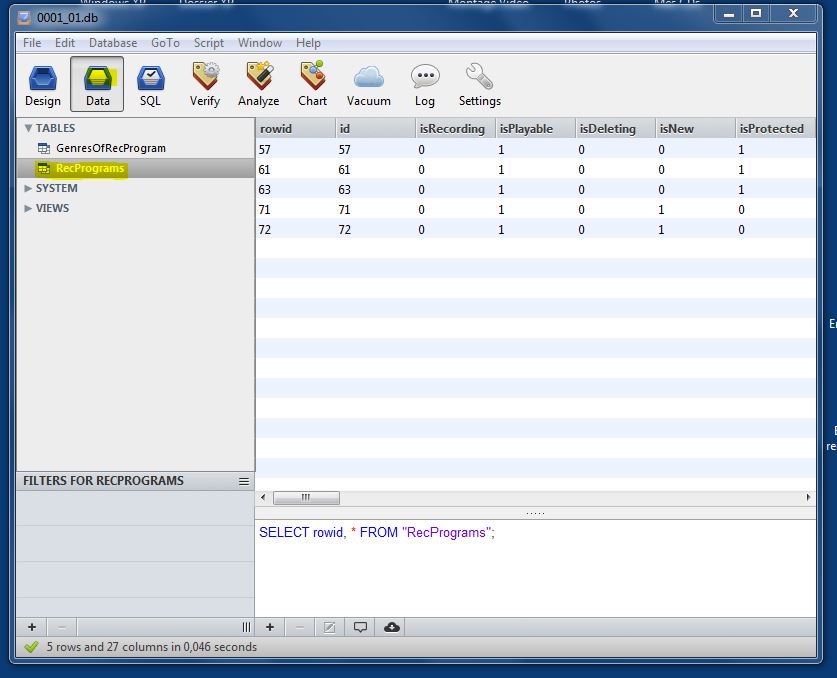The height and width of the screenshot is (678, 837).
Task: Open the Design view
Action: point(43,84)
